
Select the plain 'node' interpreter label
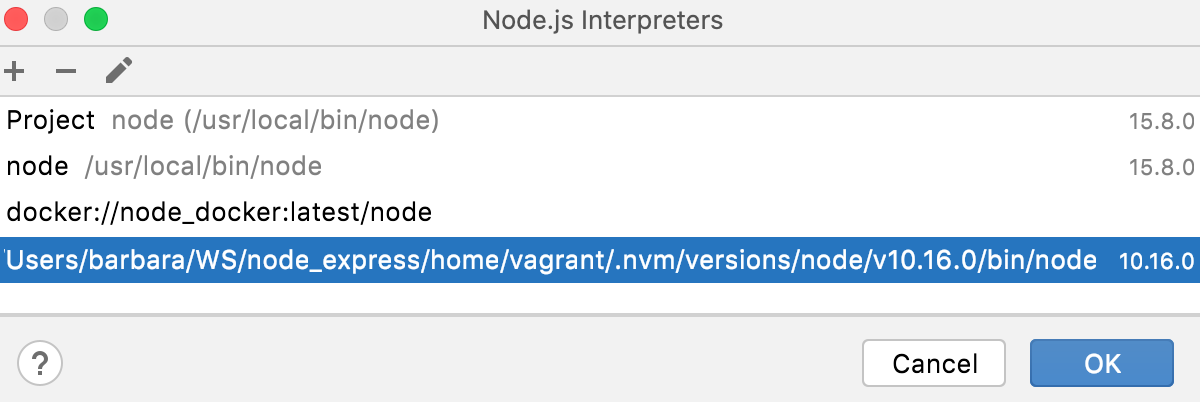[x=37, y=167]
